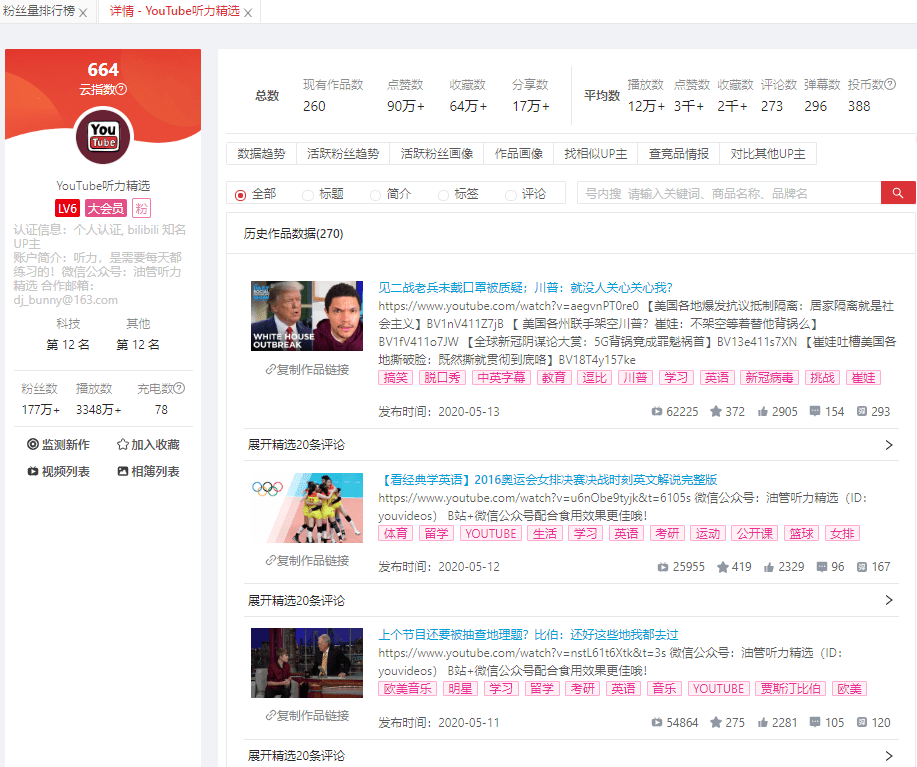
Task: Click the help icon next to 云指数
Action: (x=121, y=89)
